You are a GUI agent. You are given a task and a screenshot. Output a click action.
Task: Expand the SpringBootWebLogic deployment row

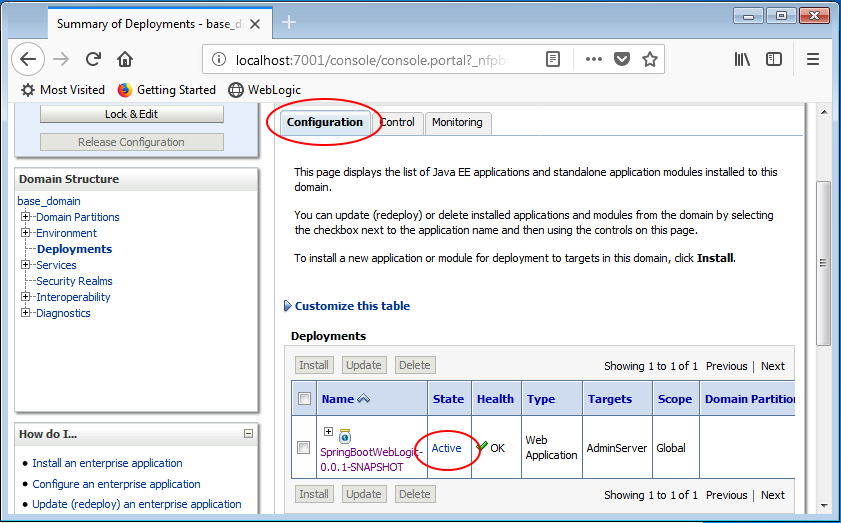[x=328, y=432]
